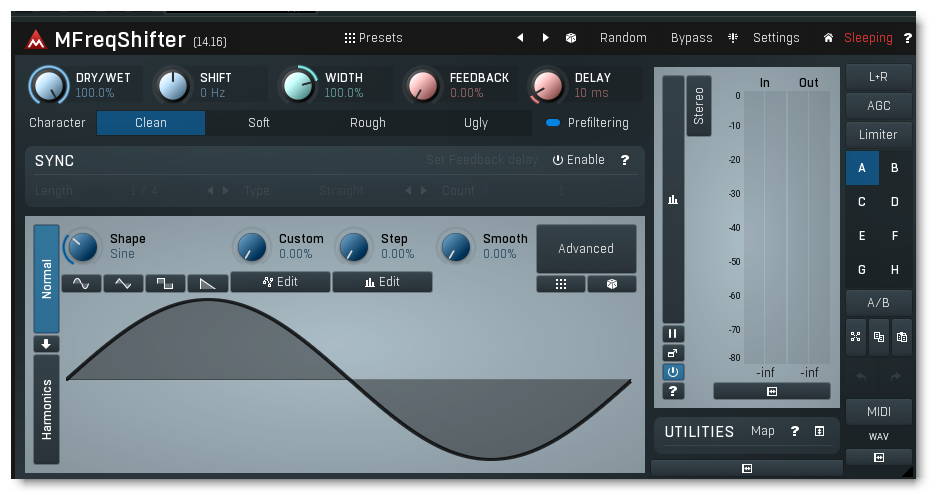Pop out the meter window icon
939x502 pixels.
point(673,353)
